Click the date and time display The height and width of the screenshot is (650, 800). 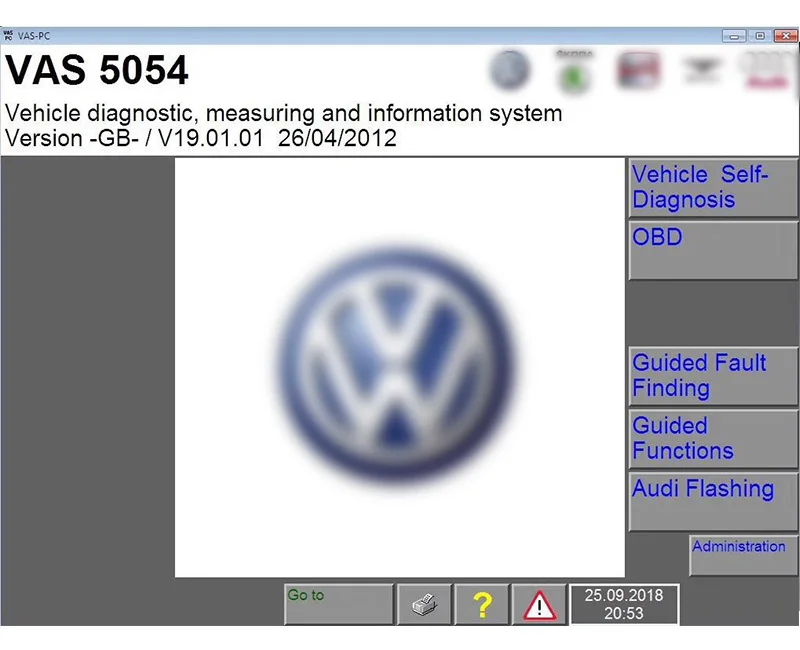coord(624,604)
